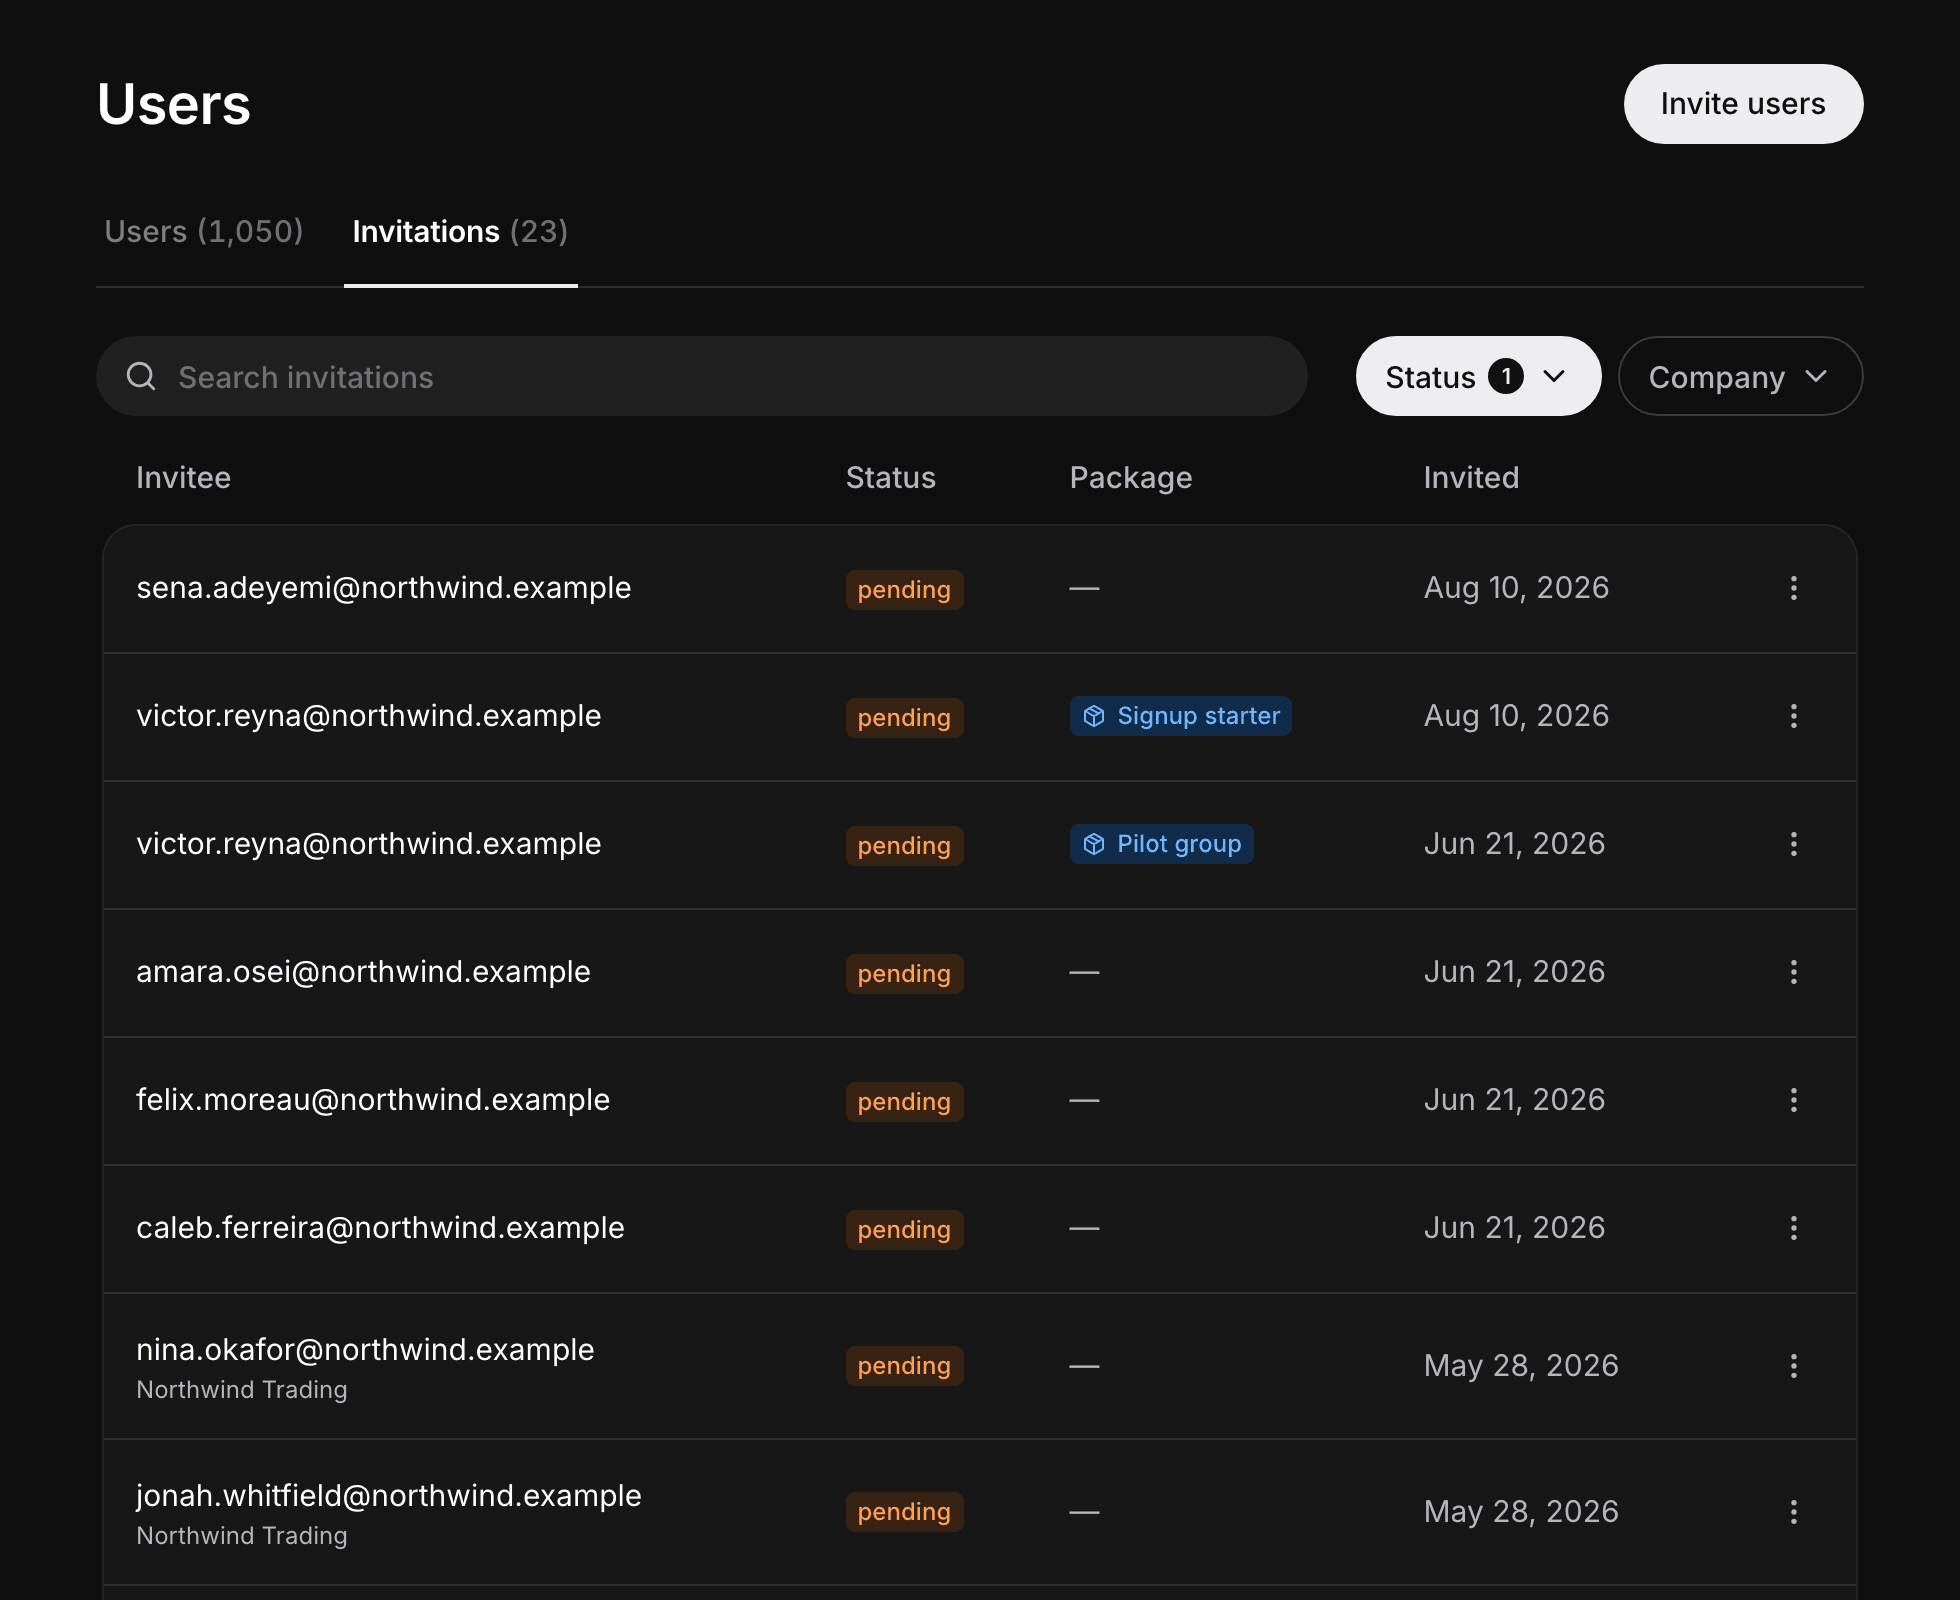Screen dimensions: 1960x1600
Task: Open kebab menu for Signup starter invitation
Action: [x=1793, y=716]
